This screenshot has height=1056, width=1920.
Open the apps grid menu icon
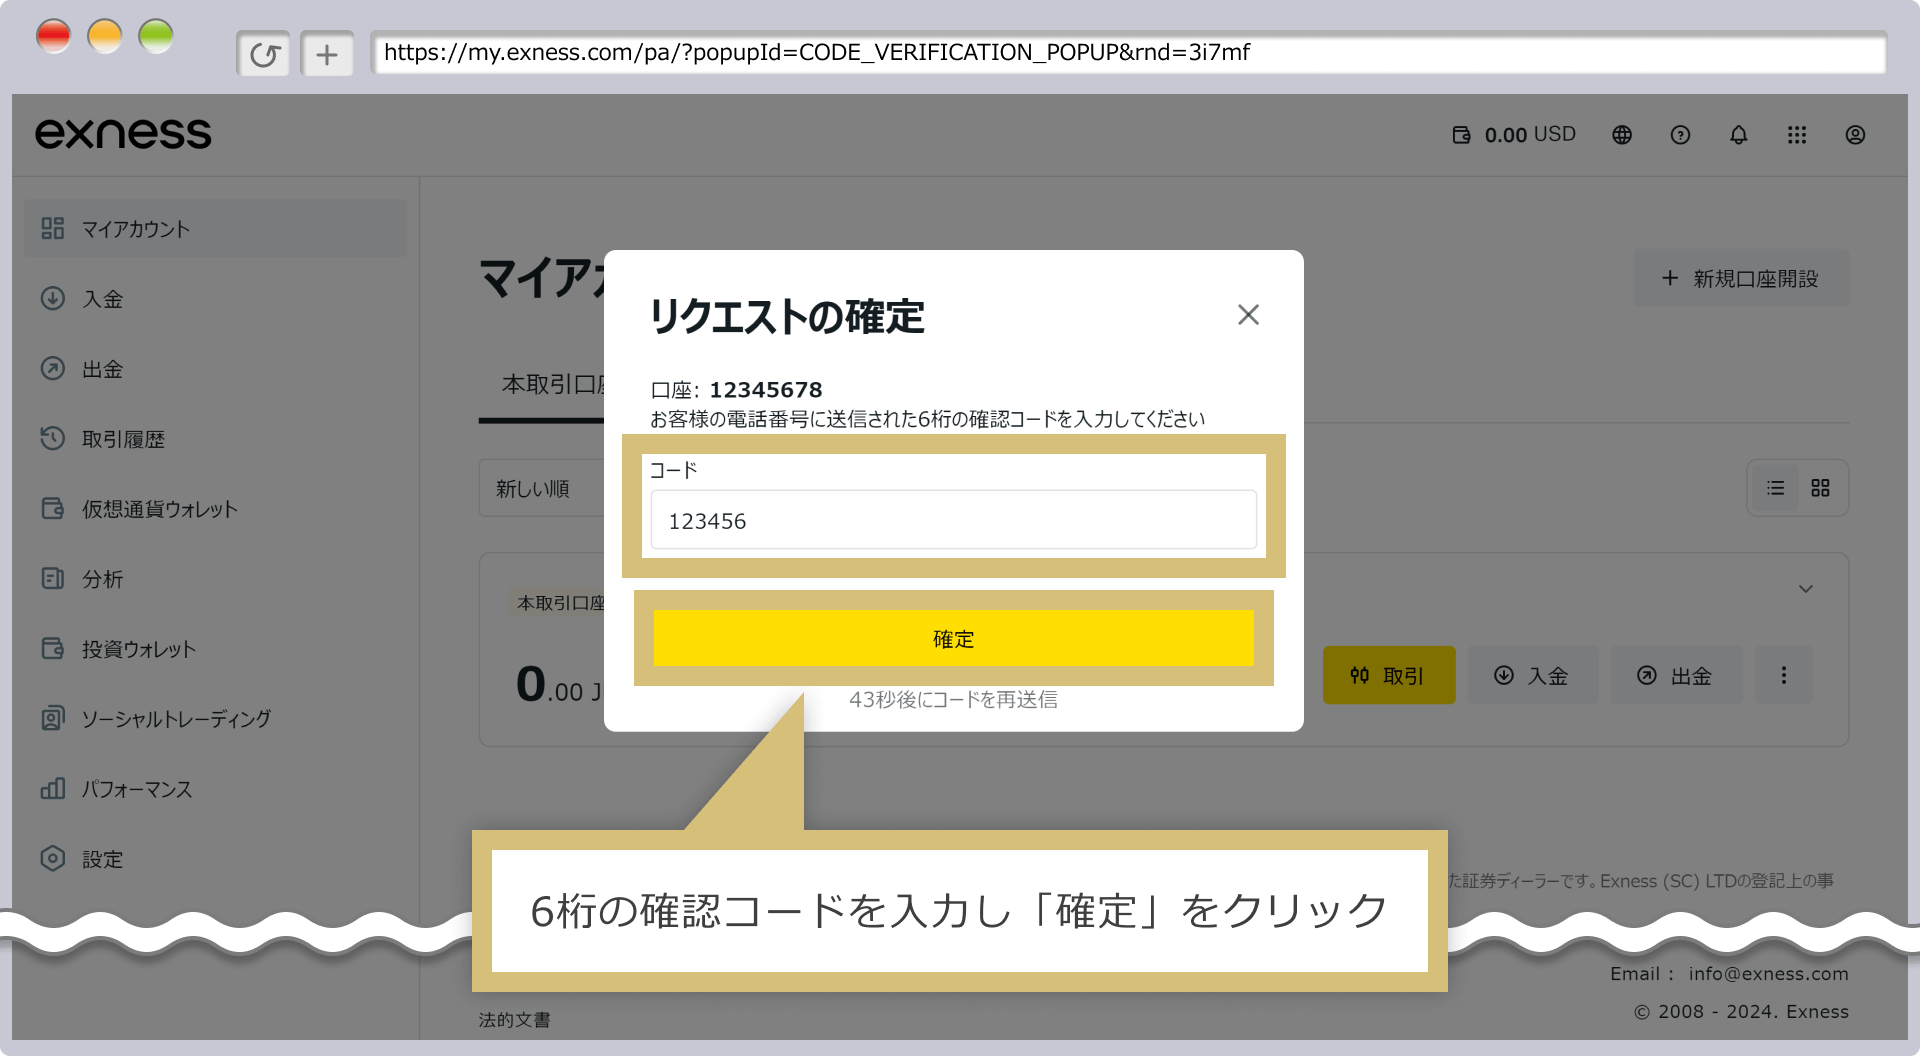[1797, 135]
